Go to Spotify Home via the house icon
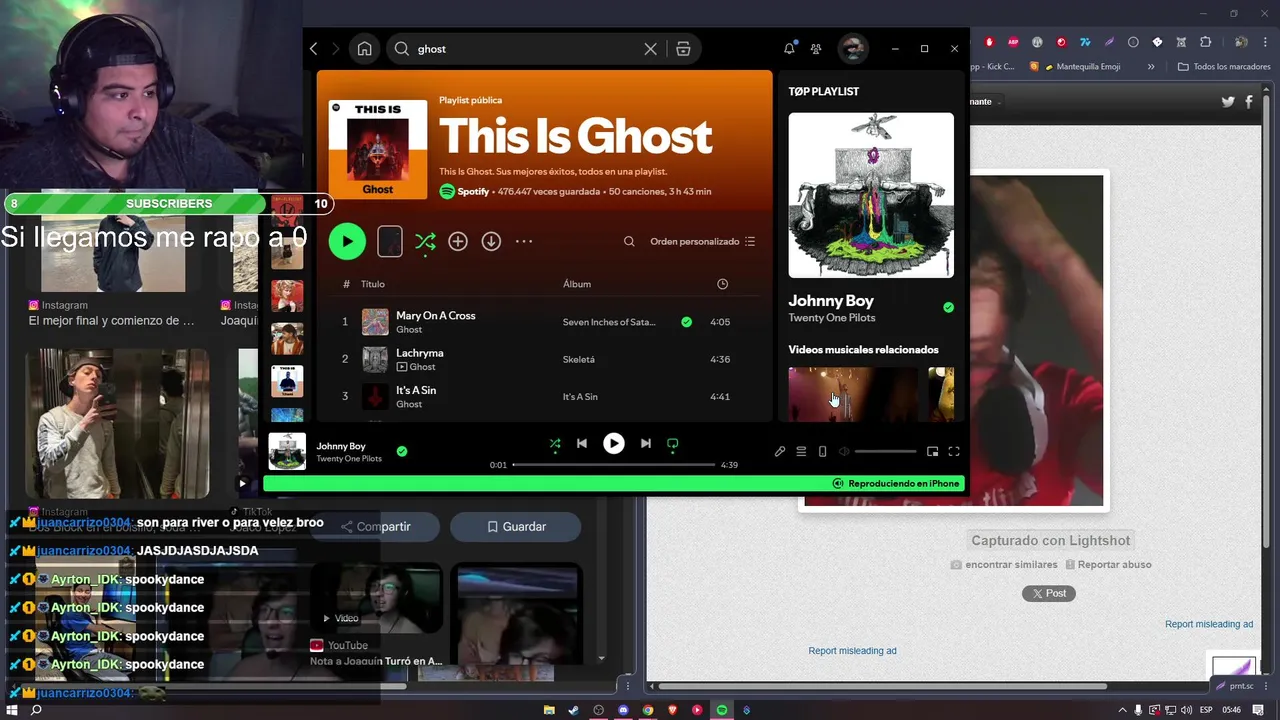The height and width of the screenshot is (720, 1280). 364,48
